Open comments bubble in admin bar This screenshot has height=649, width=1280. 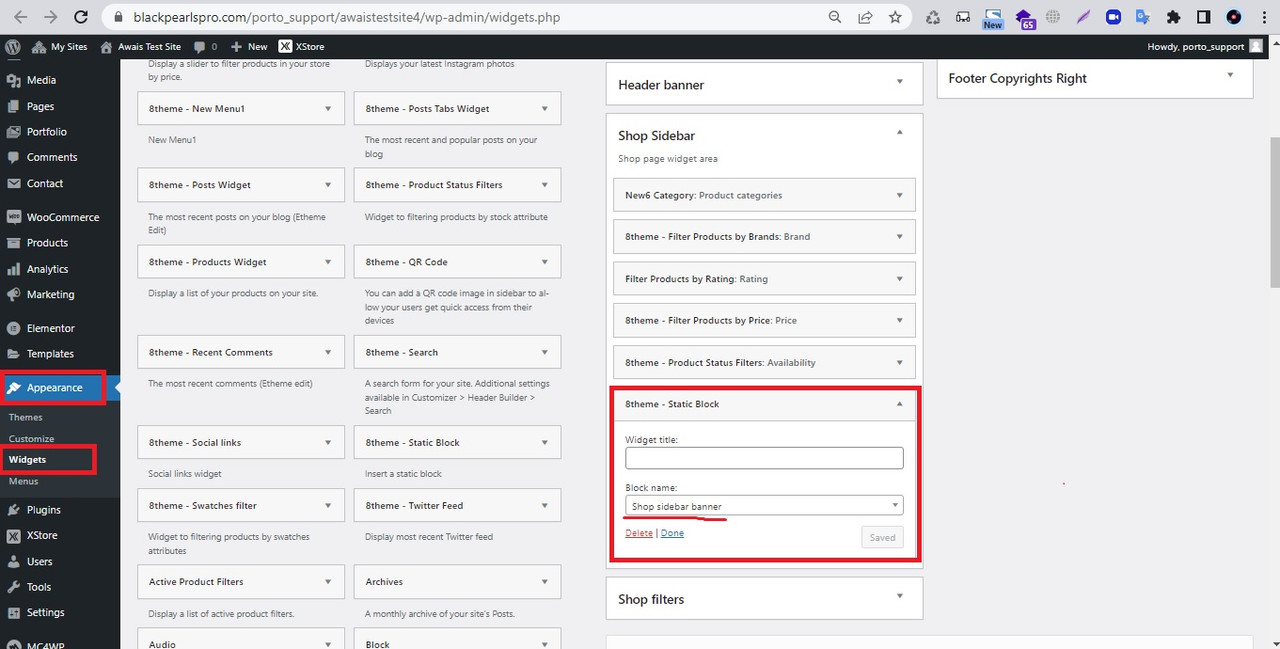click(x=205, y=46)
